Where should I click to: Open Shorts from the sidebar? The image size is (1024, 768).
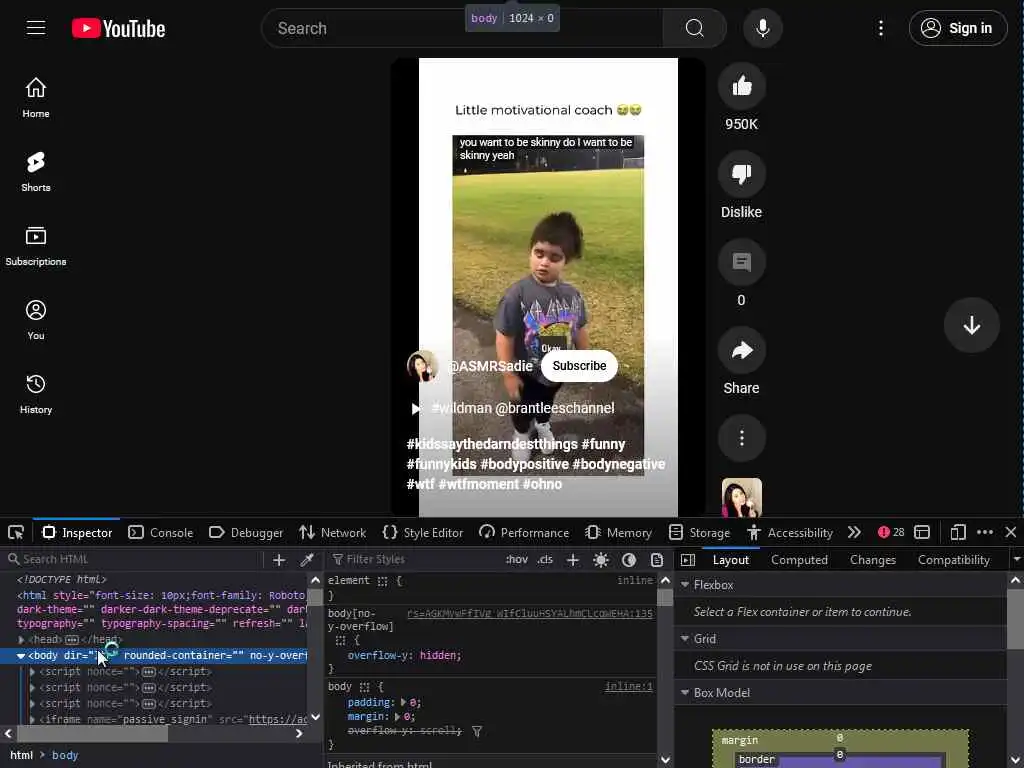(36, 172)
